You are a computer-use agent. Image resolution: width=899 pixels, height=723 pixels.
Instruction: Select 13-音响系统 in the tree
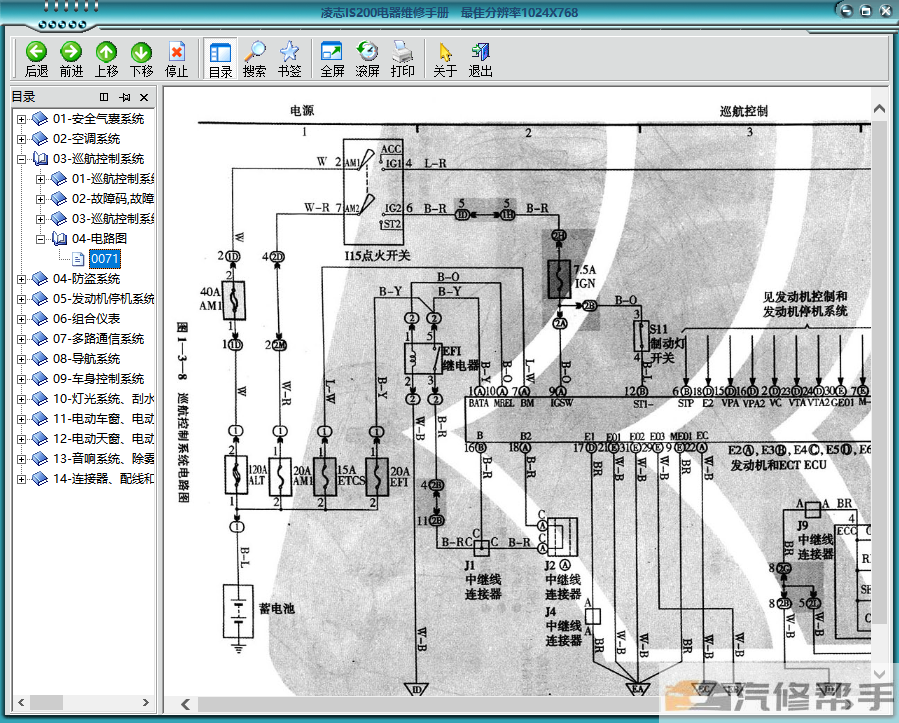(103, 459)
